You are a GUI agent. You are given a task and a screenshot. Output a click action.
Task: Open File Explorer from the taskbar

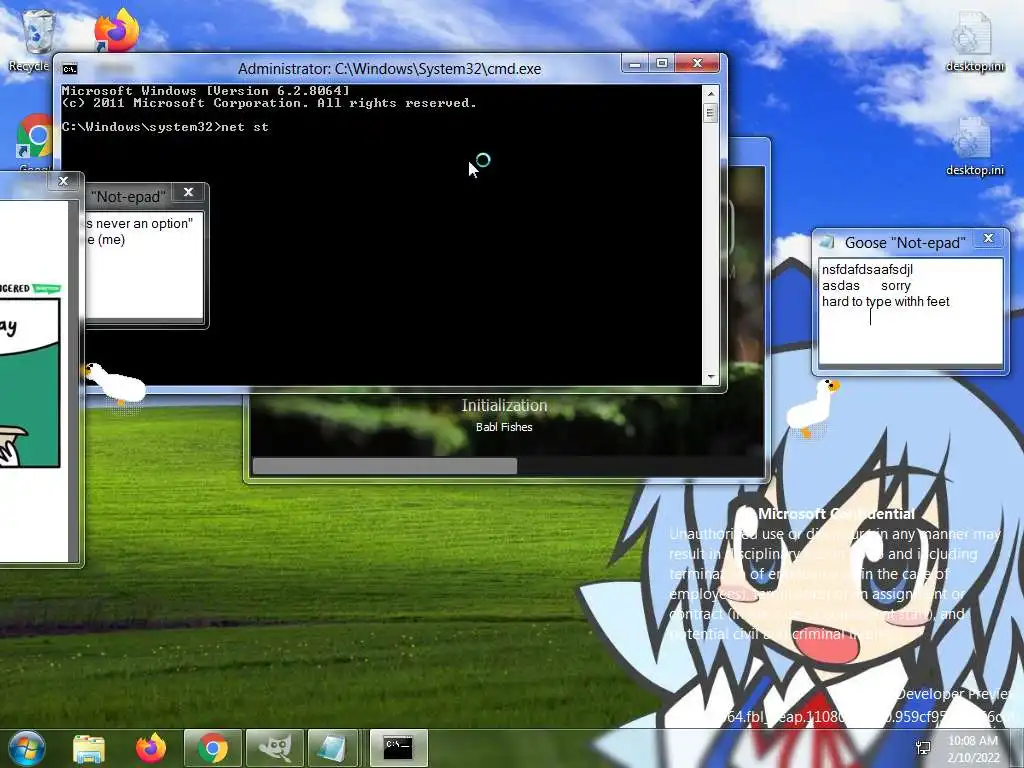coord(89,748)
